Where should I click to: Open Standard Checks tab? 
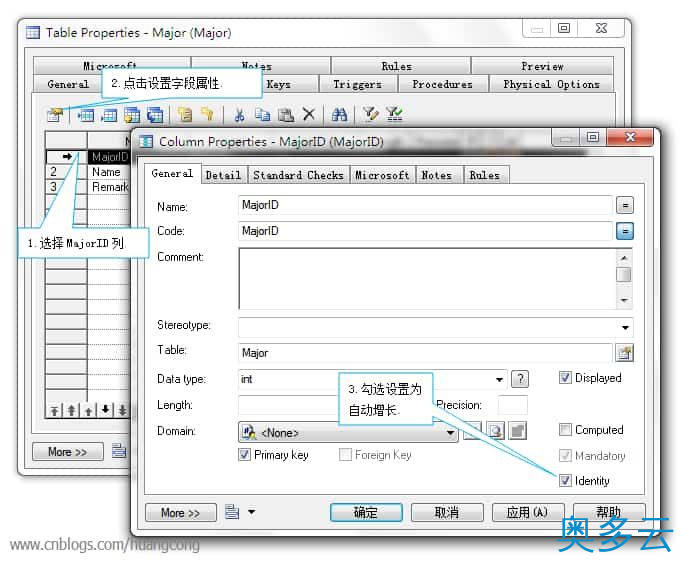[x=298, y=175]
